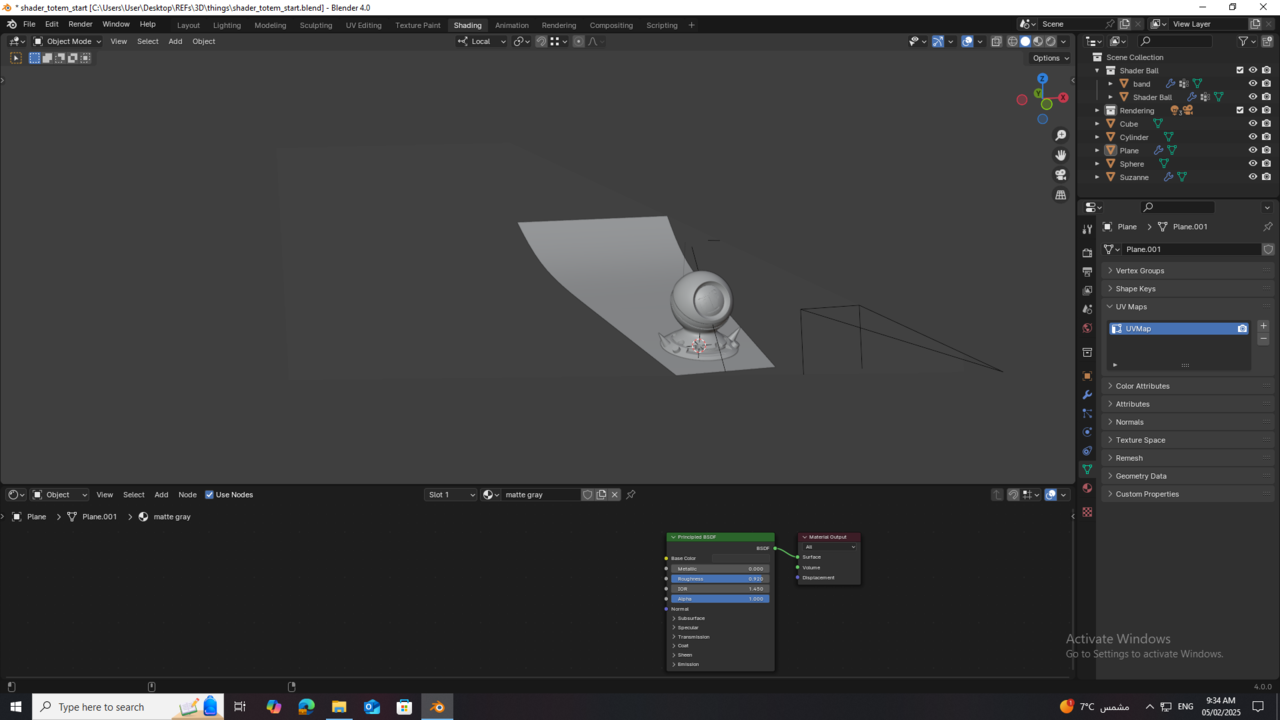Click the camera icon next to Rendering collection

click(1266, 110)
